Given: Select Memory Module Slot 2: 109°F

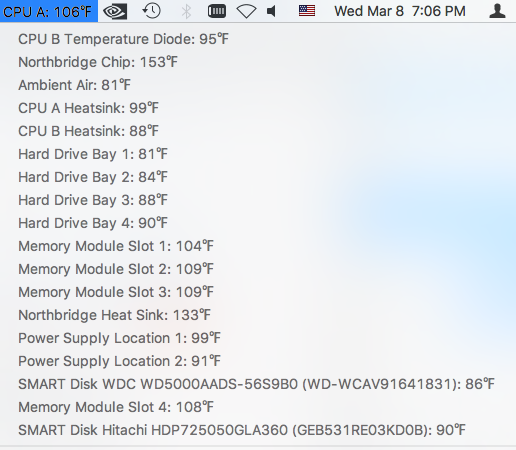Looking at the screenshot, I should 258,269.
